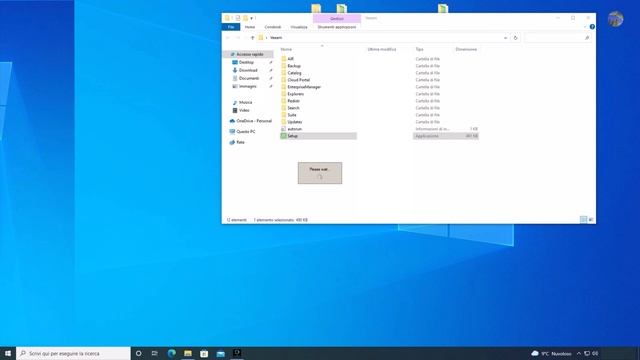Screen dimensions: 640x360
Task: Open the Mail app from taskbar
Action: [x=220, y=353]
